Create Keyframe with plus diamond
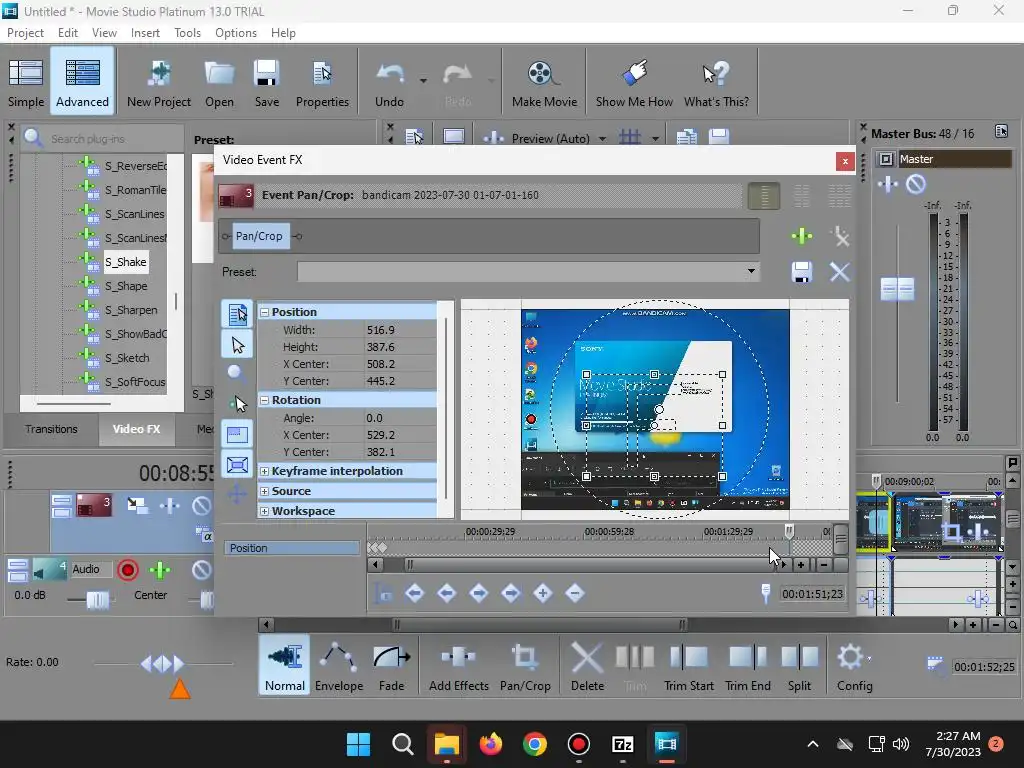Image resolution: width=1024 pixels, height=768 pixels. 543,594
